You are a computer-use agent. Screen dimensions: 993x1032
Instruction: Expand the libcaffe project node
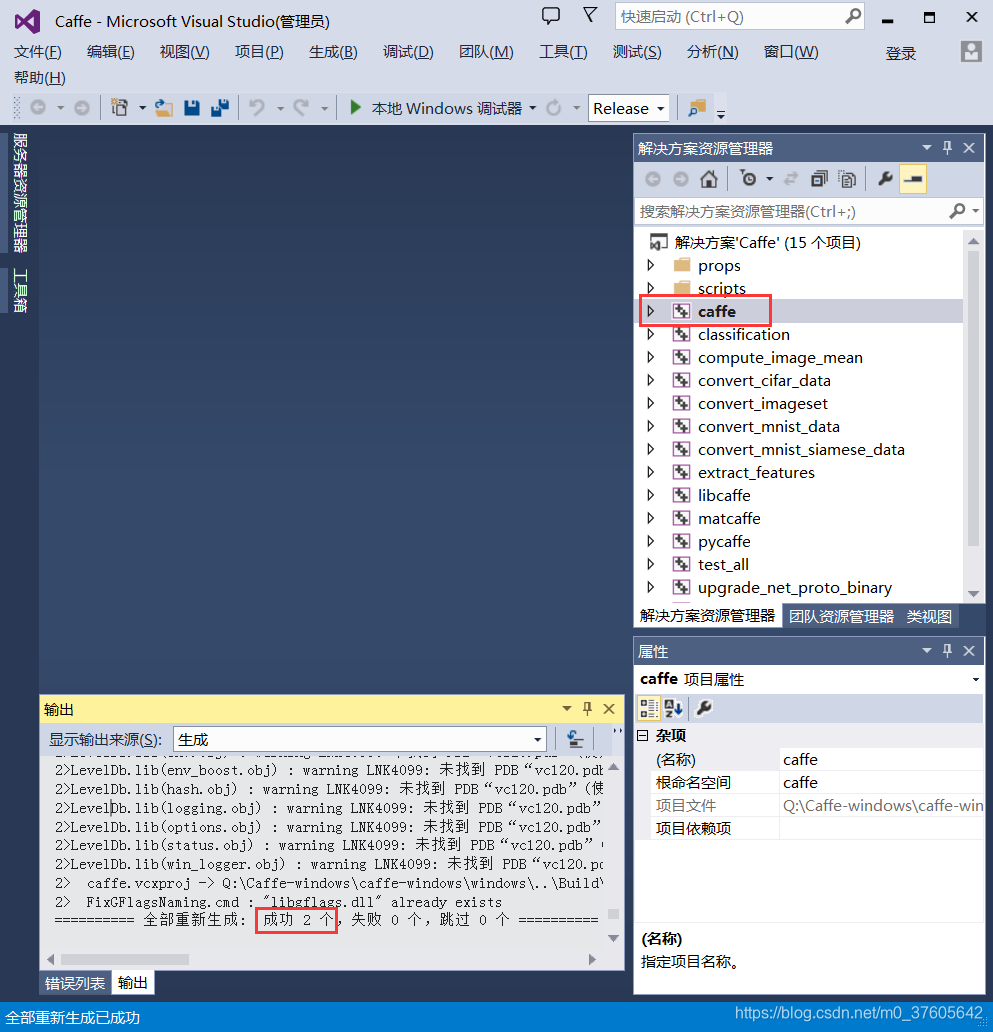tap(651, 495)
